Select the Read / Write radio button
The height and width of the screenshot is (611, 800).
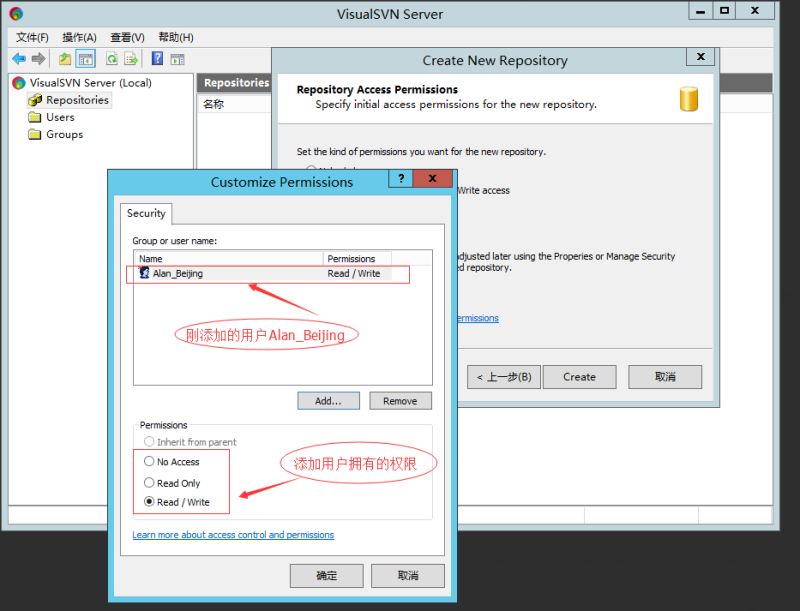(149, 501)
